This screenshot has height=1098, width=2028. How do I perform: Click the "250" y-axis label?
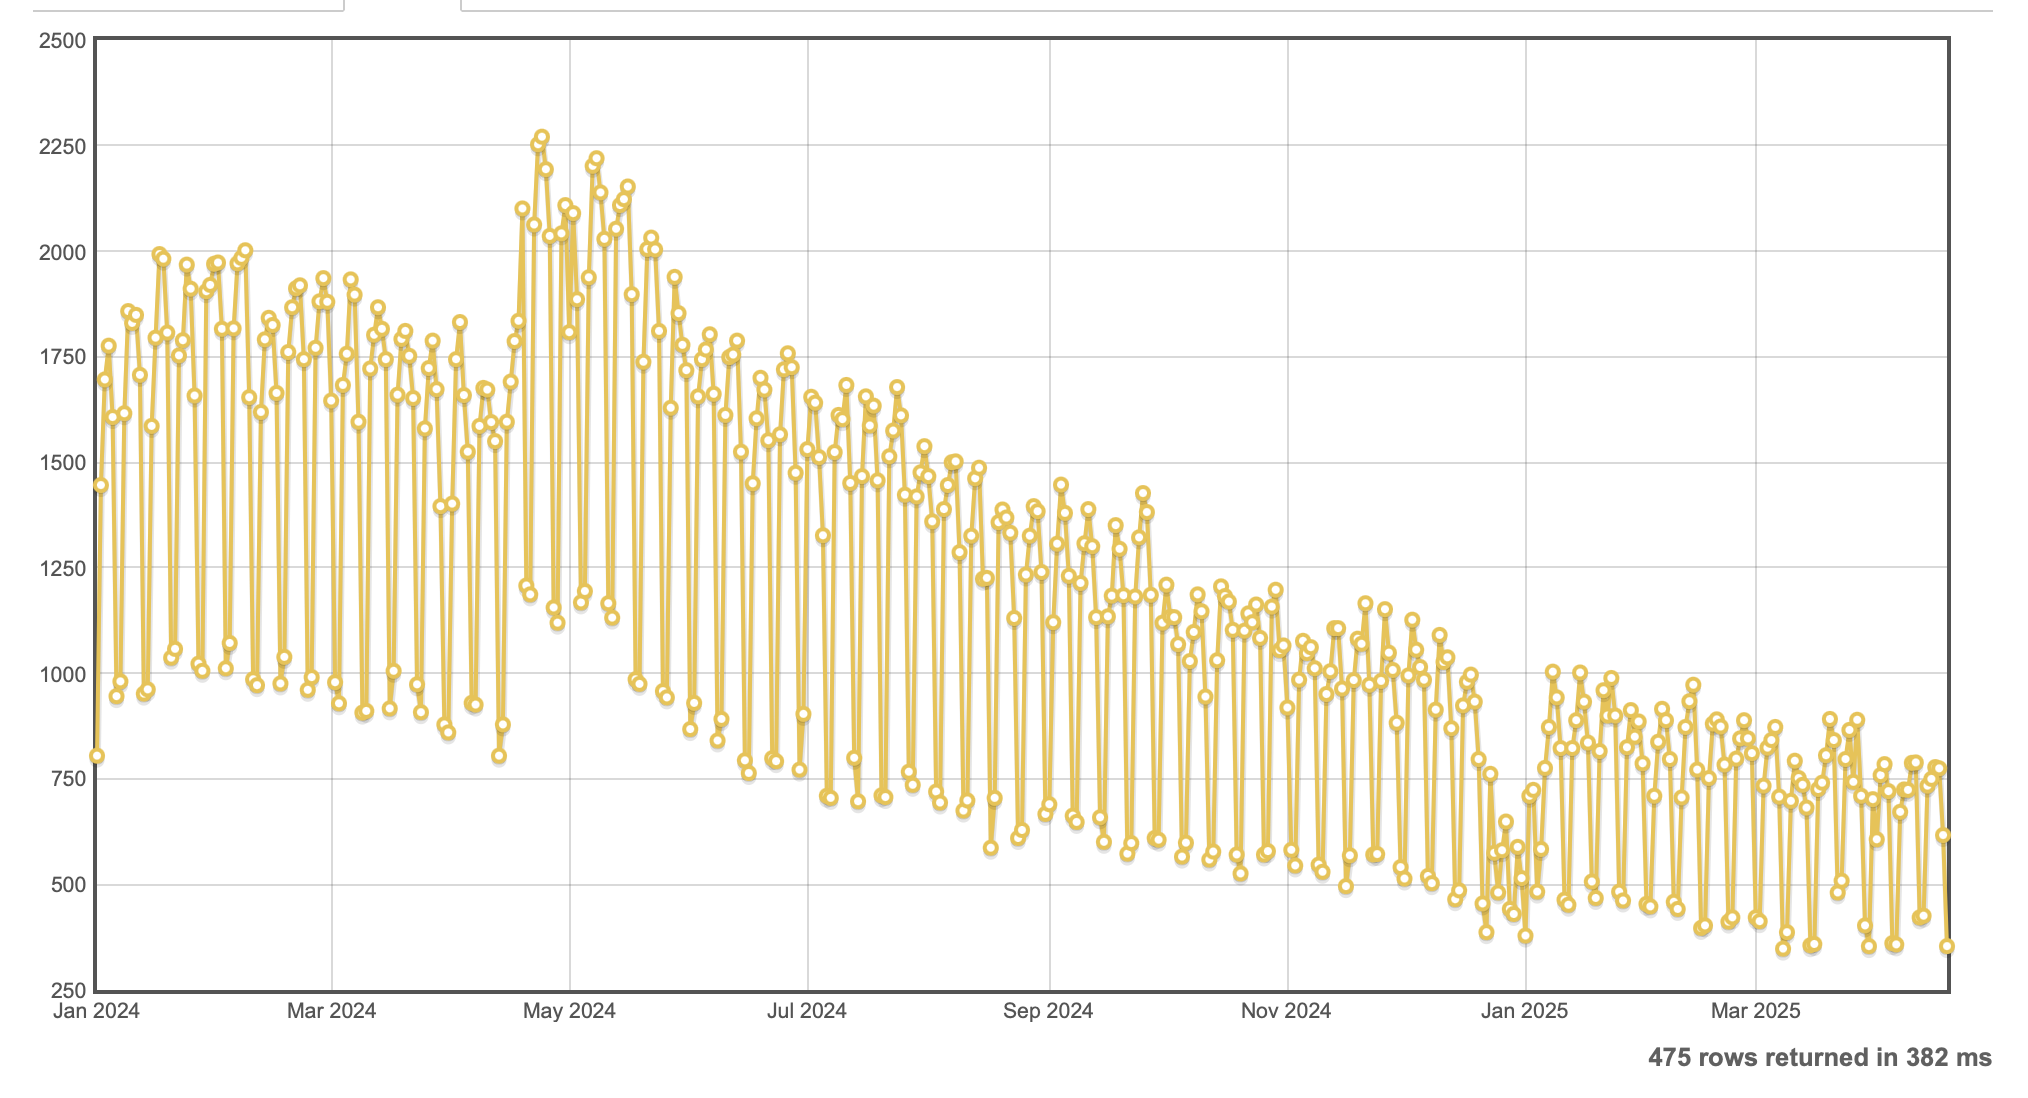pos(68,990)
